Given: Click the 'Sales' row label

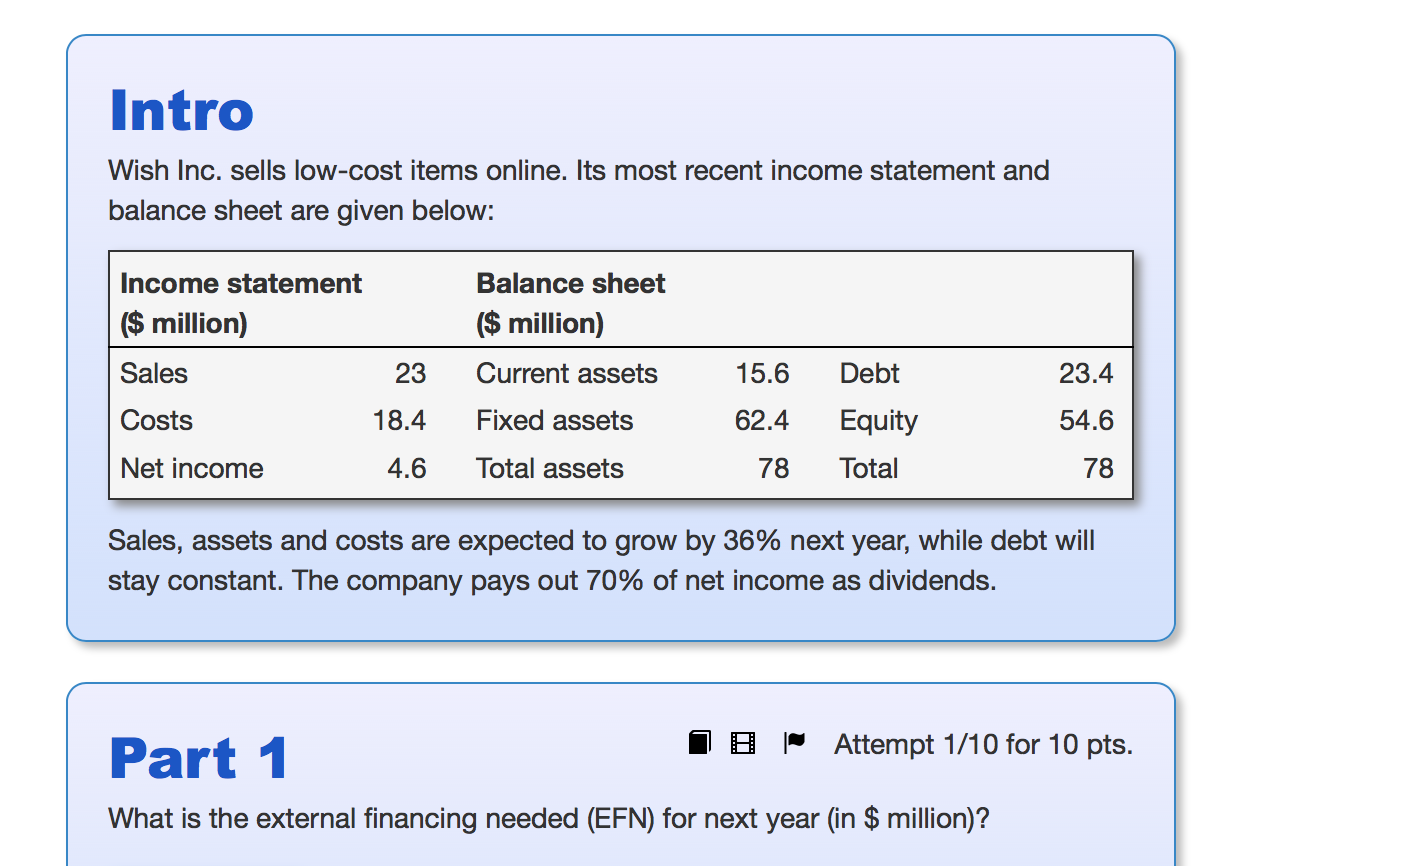Looking at the screenshot, I should click(154, 373).
